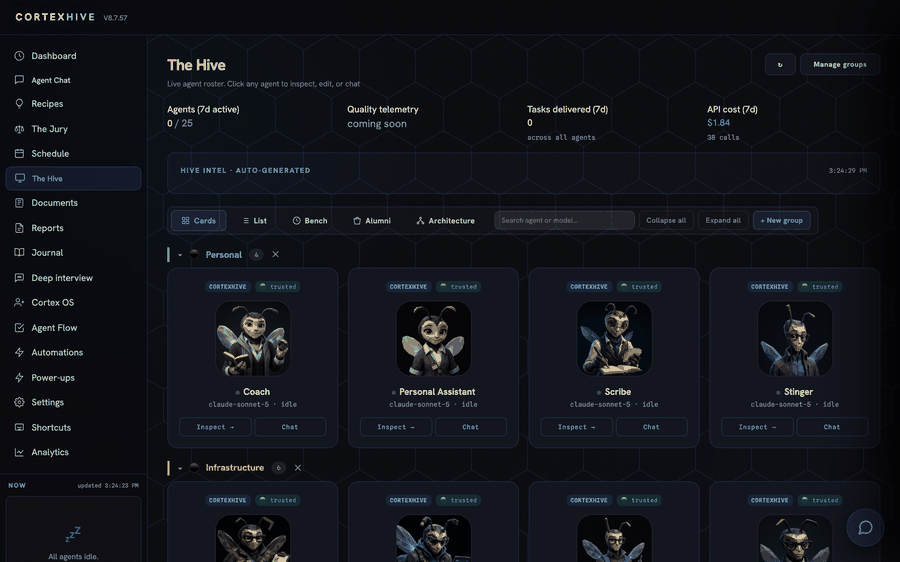Select The Hive monitor icon

point(20,178)
